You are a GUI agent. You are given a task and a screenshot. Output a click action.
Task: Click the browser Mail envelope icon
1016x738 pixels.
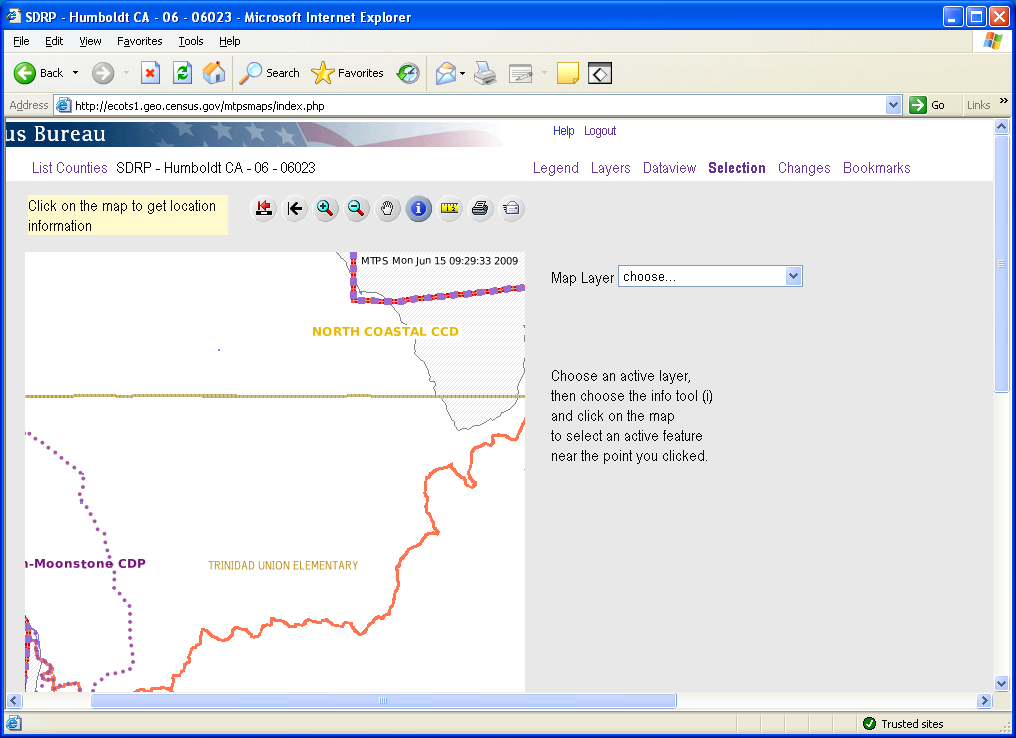[446, 73]
